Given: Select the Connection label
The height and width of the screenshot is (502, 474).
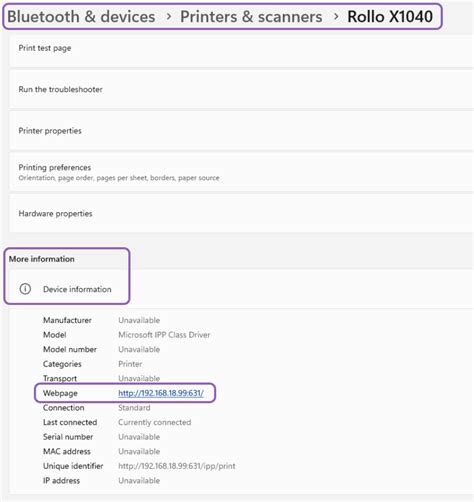Looking at the screenshot, I should pos(63,408).
